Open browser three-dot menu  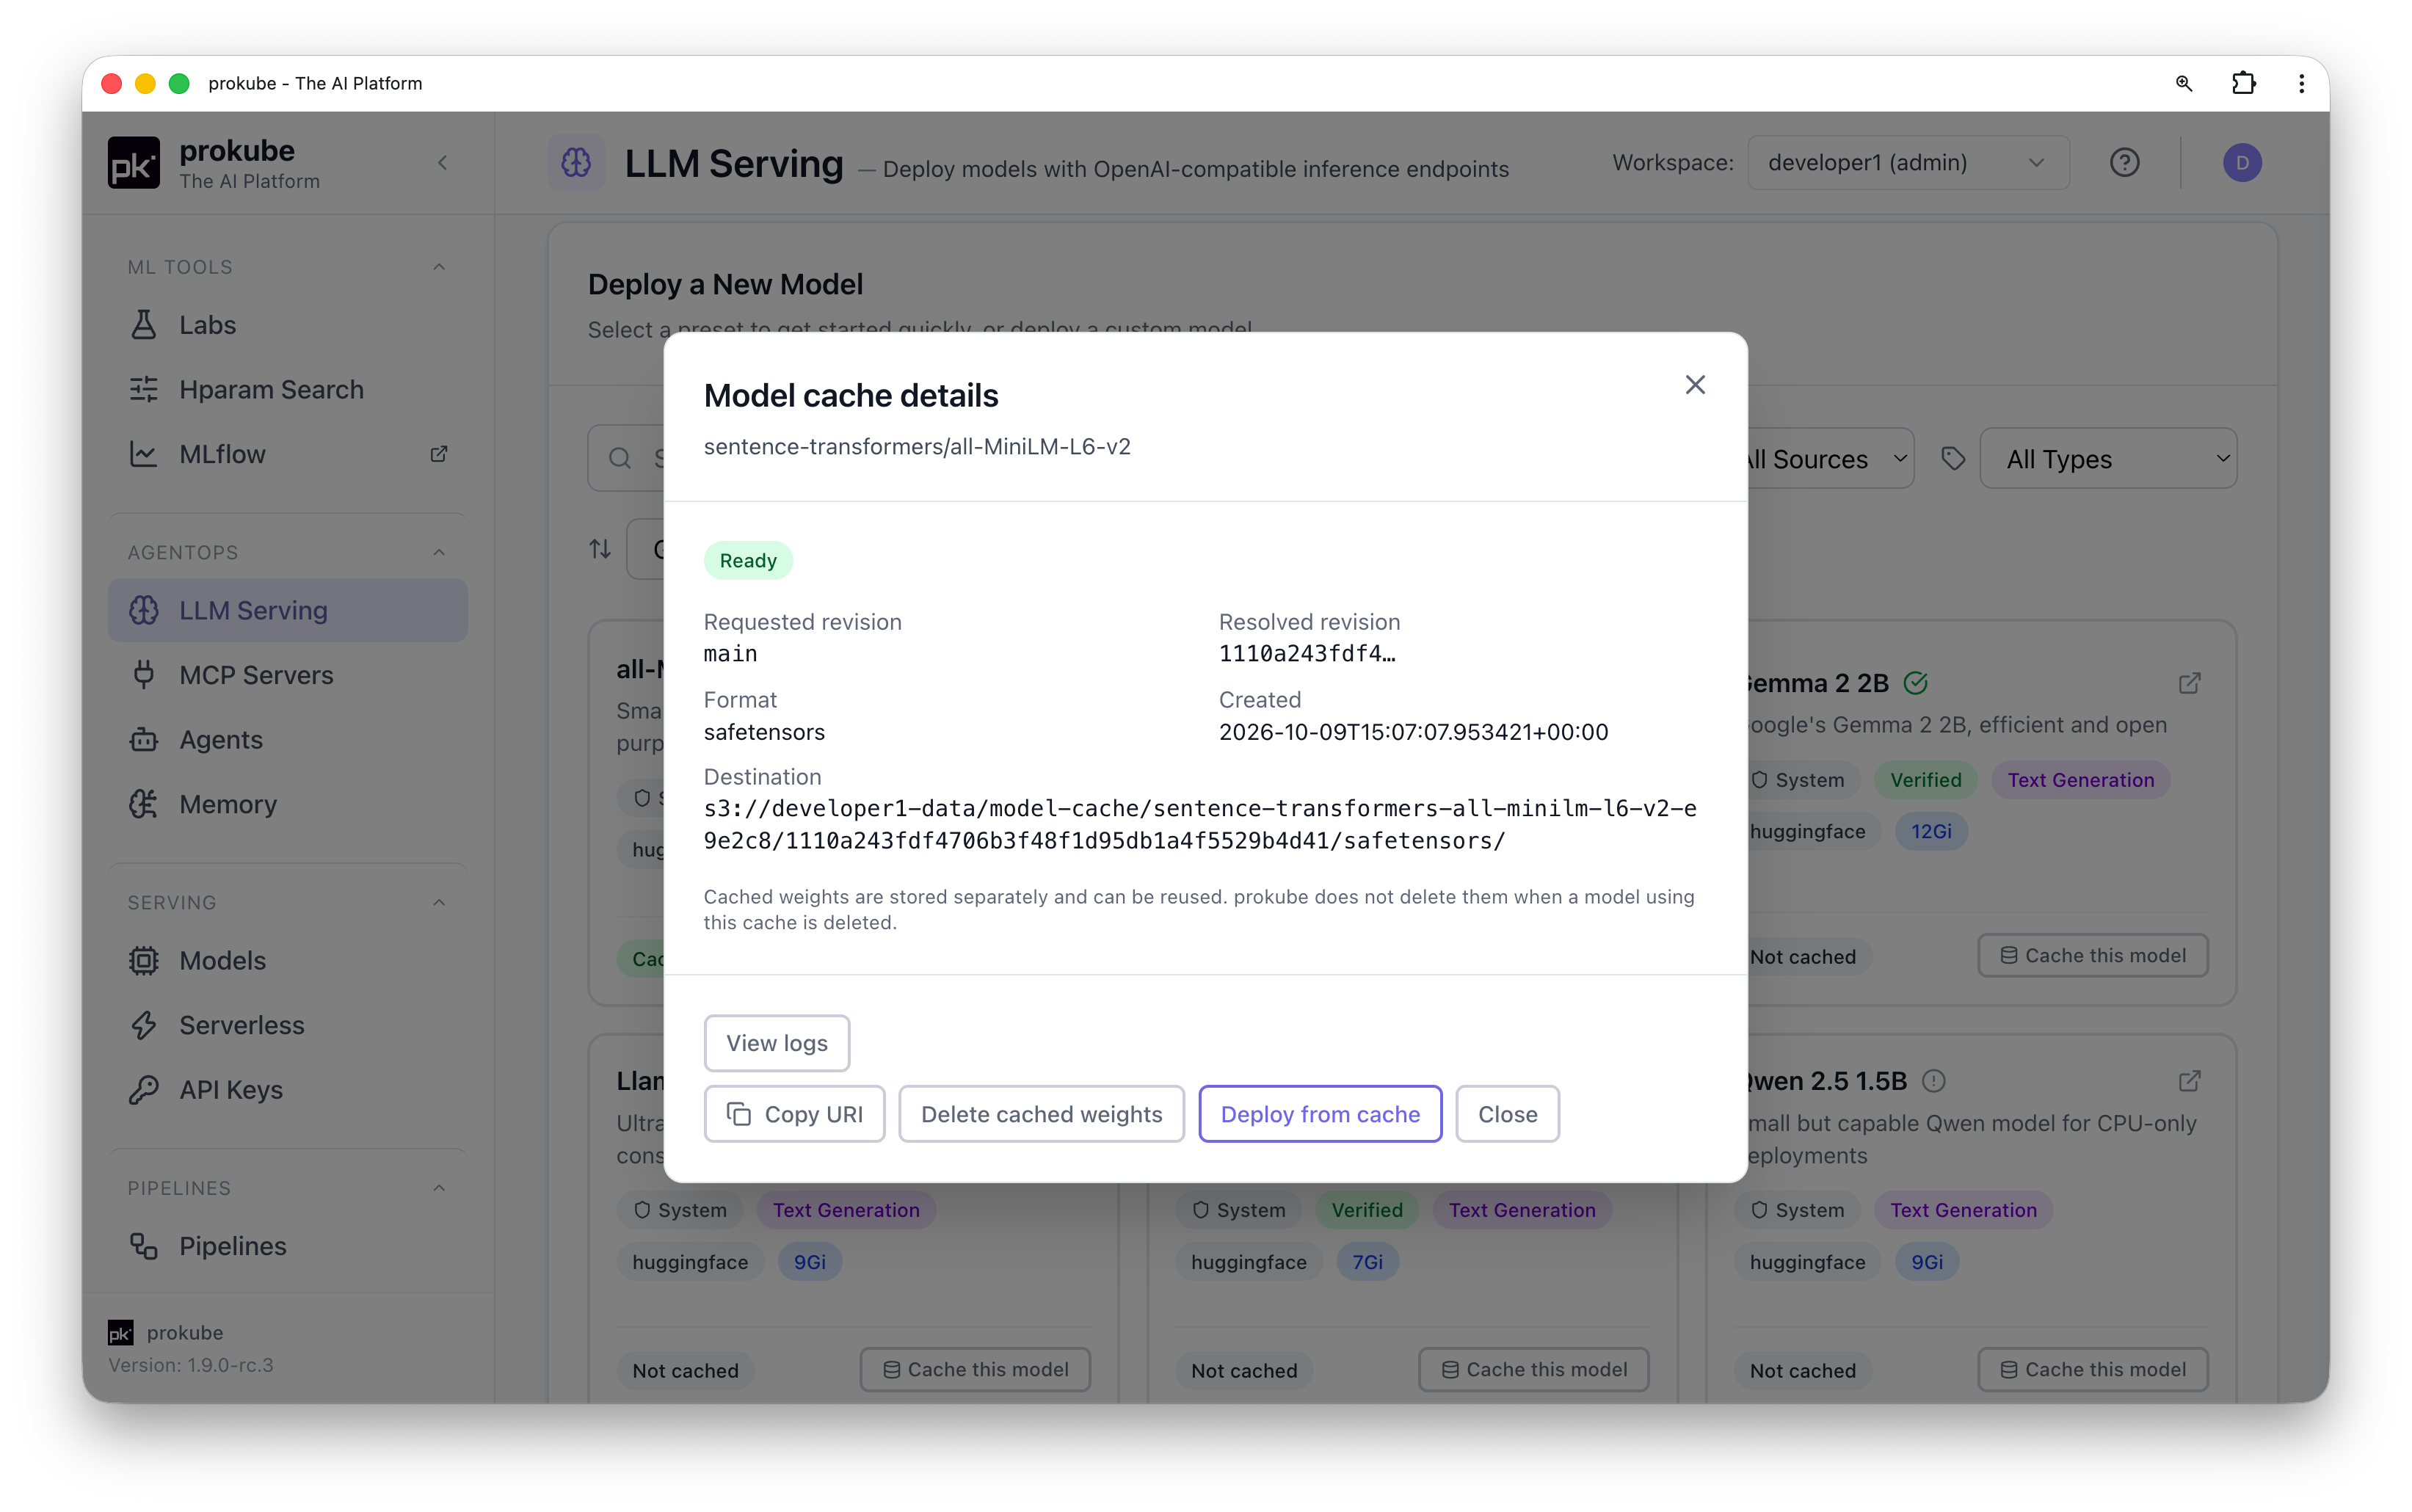point(2301,84)
